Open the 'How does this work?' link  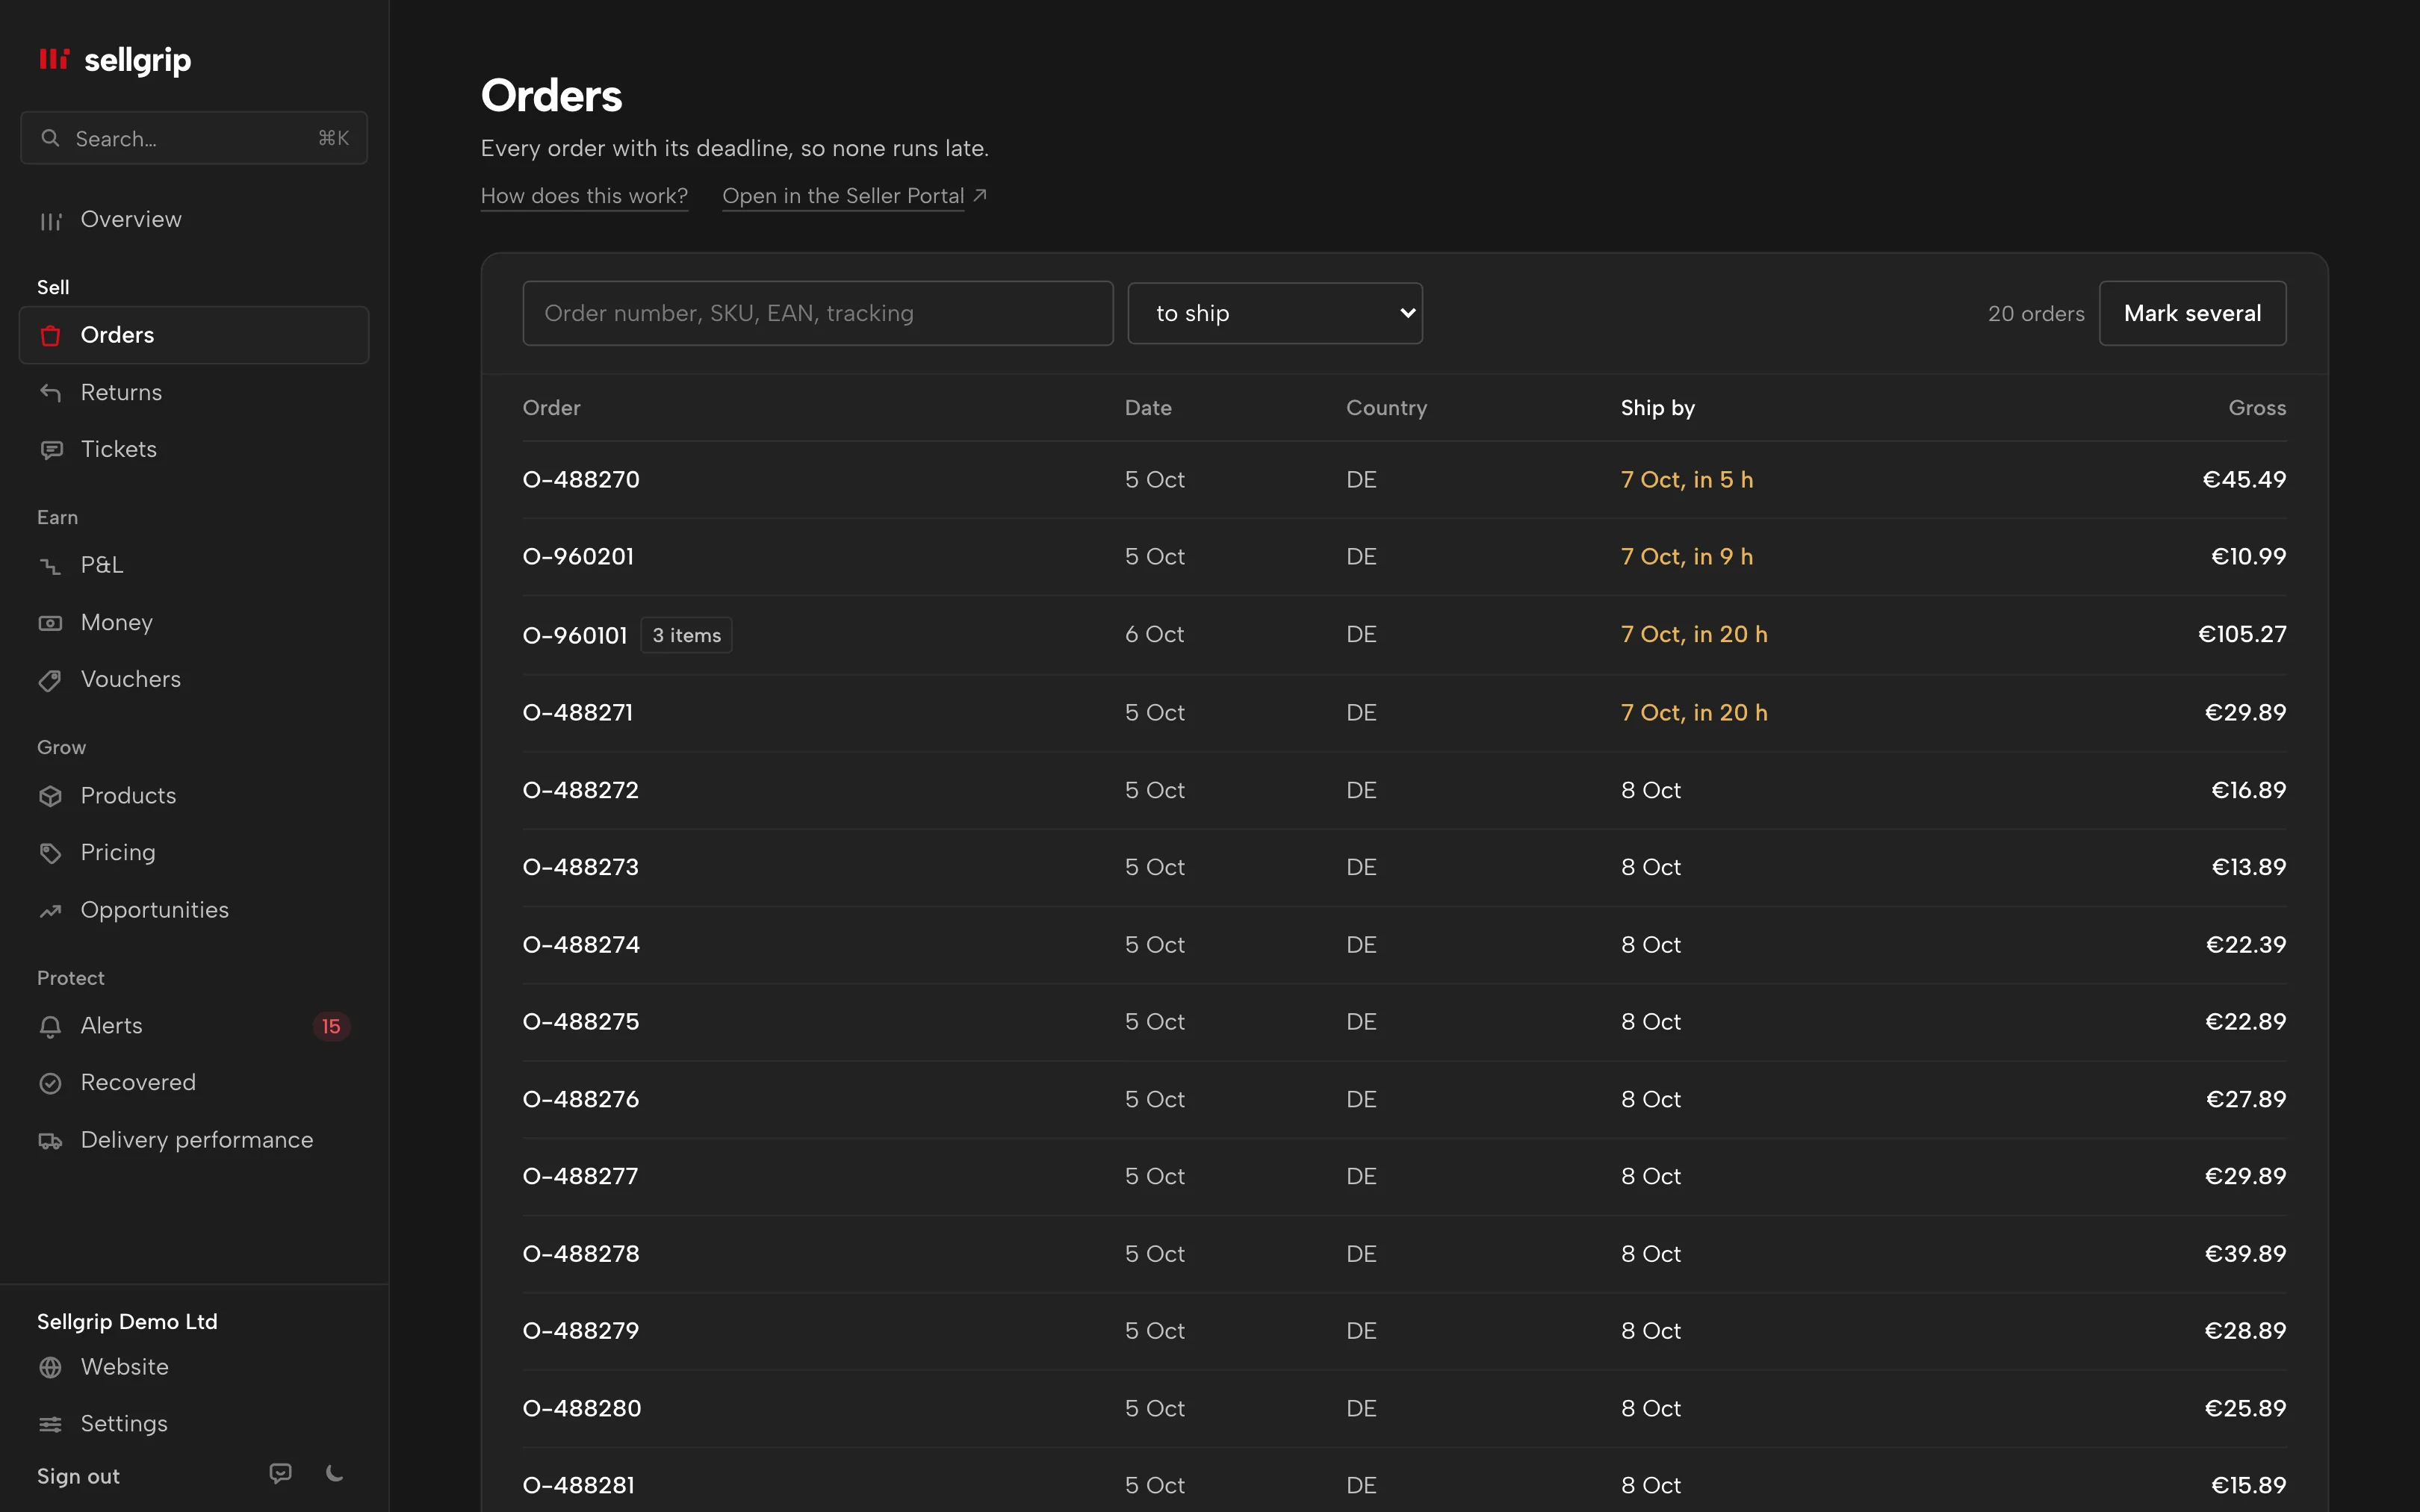584,196
